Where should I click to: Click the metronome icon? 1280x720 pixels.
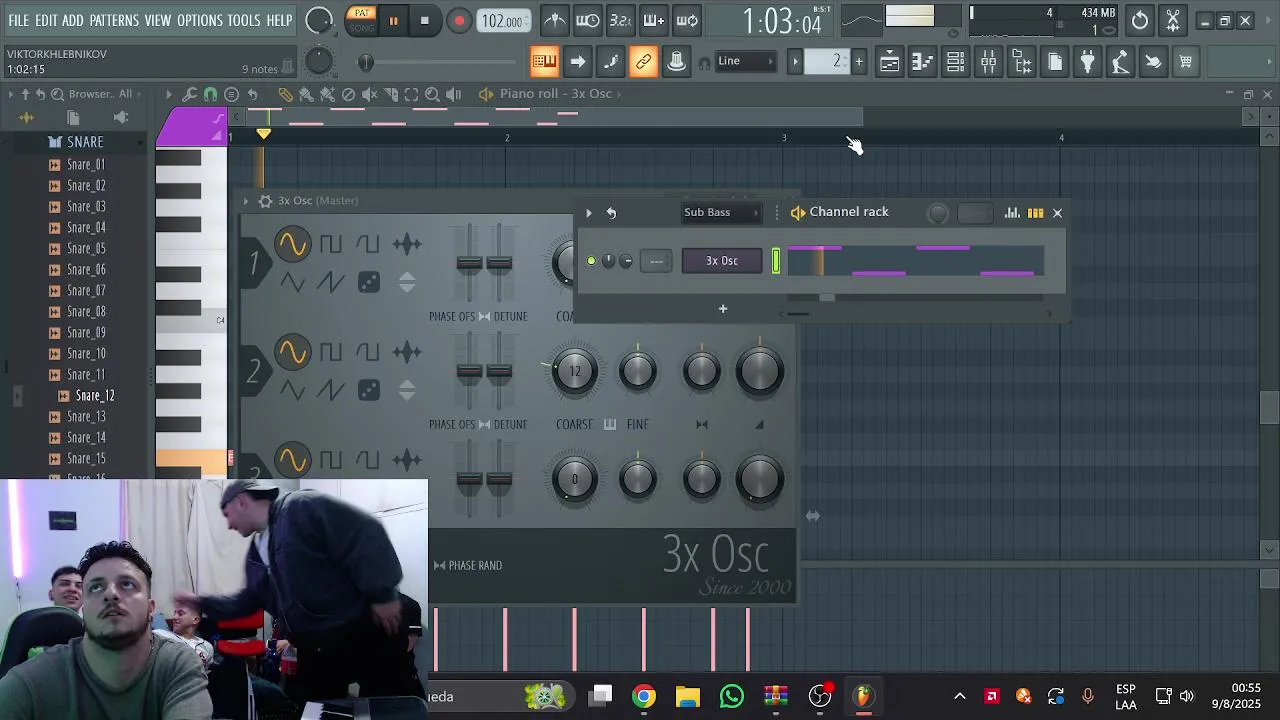click(555, 20)
